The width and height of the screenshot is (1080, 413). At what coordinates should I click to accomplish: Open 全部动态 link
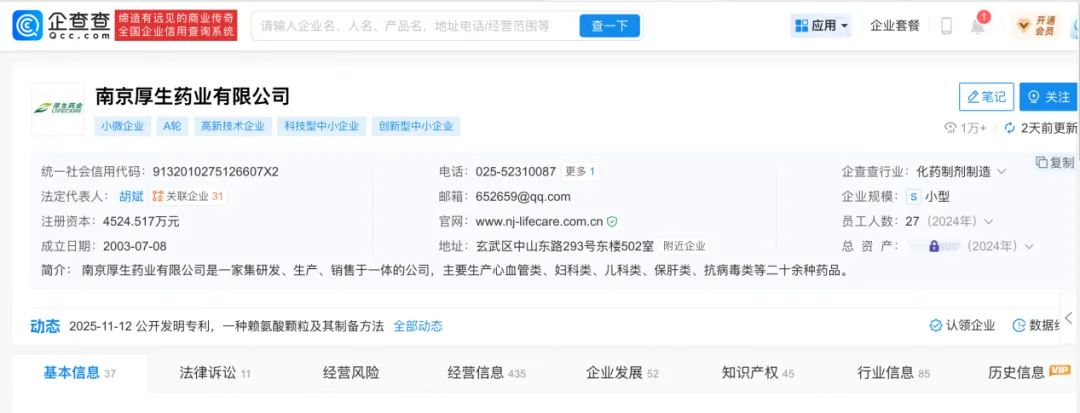[x=417, y=326]
